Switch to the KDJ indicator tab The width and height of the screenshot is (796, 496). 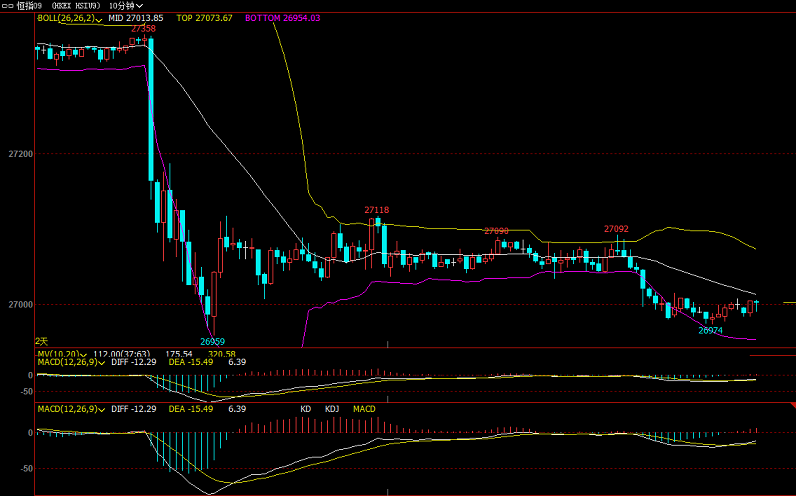click(x=332, y=409)
